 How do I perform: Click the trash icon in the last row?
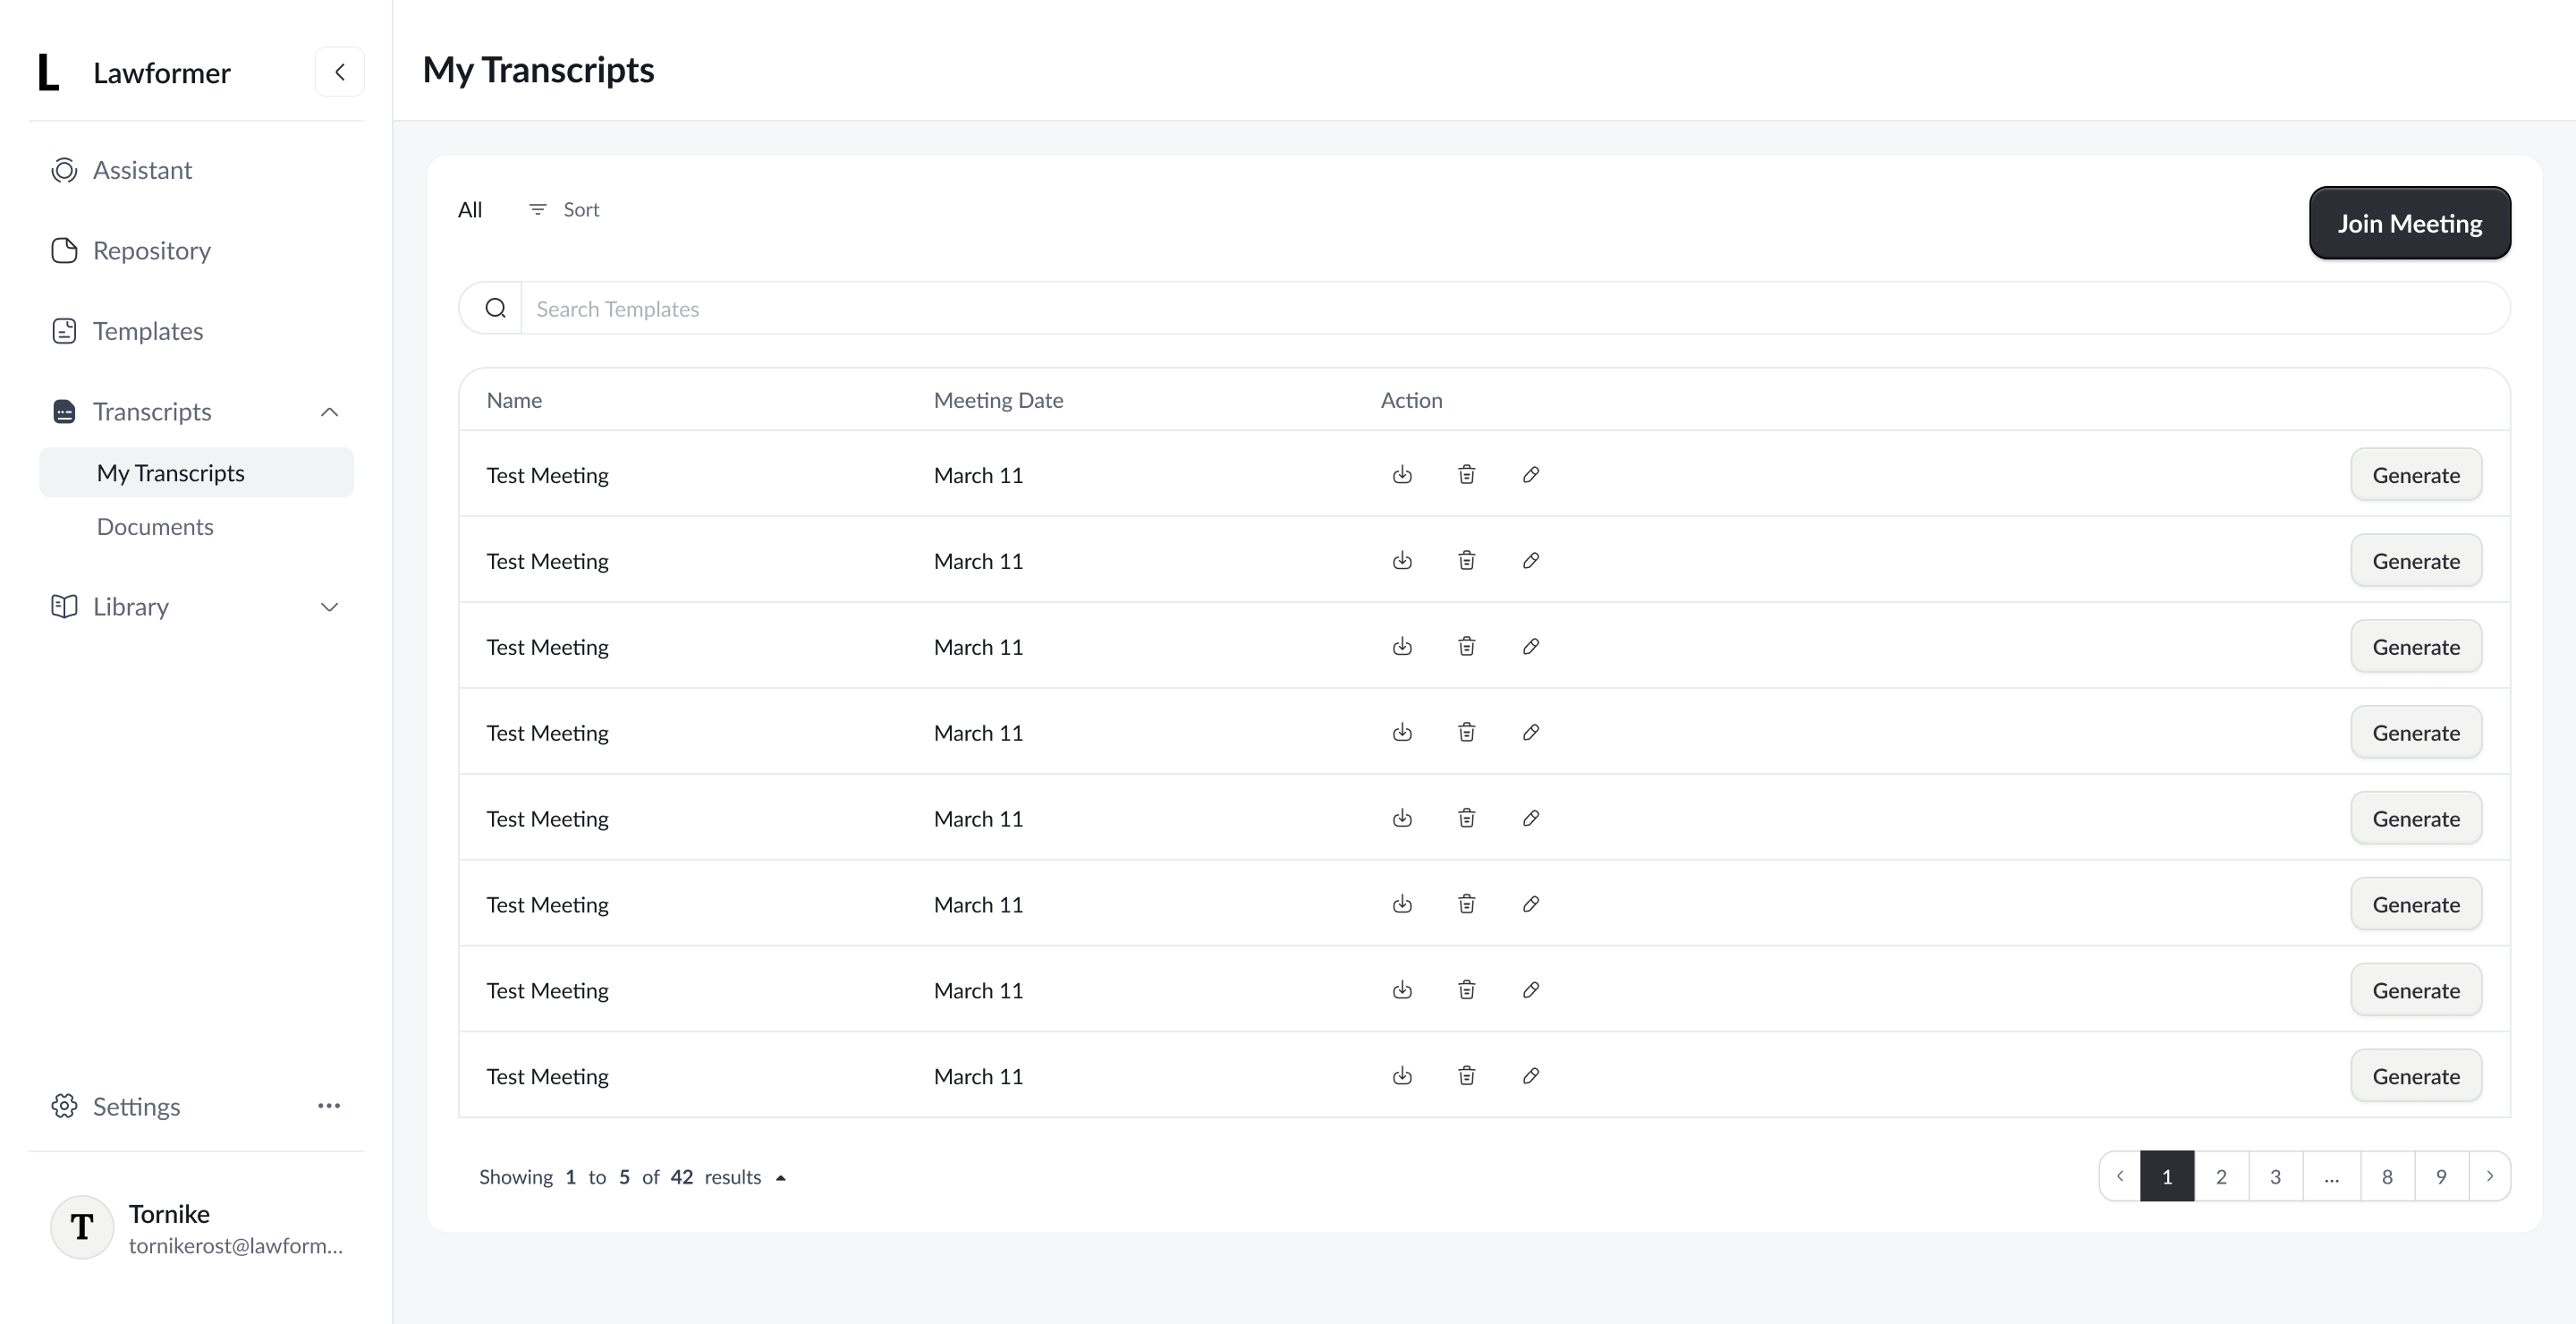point(1466,1076)
